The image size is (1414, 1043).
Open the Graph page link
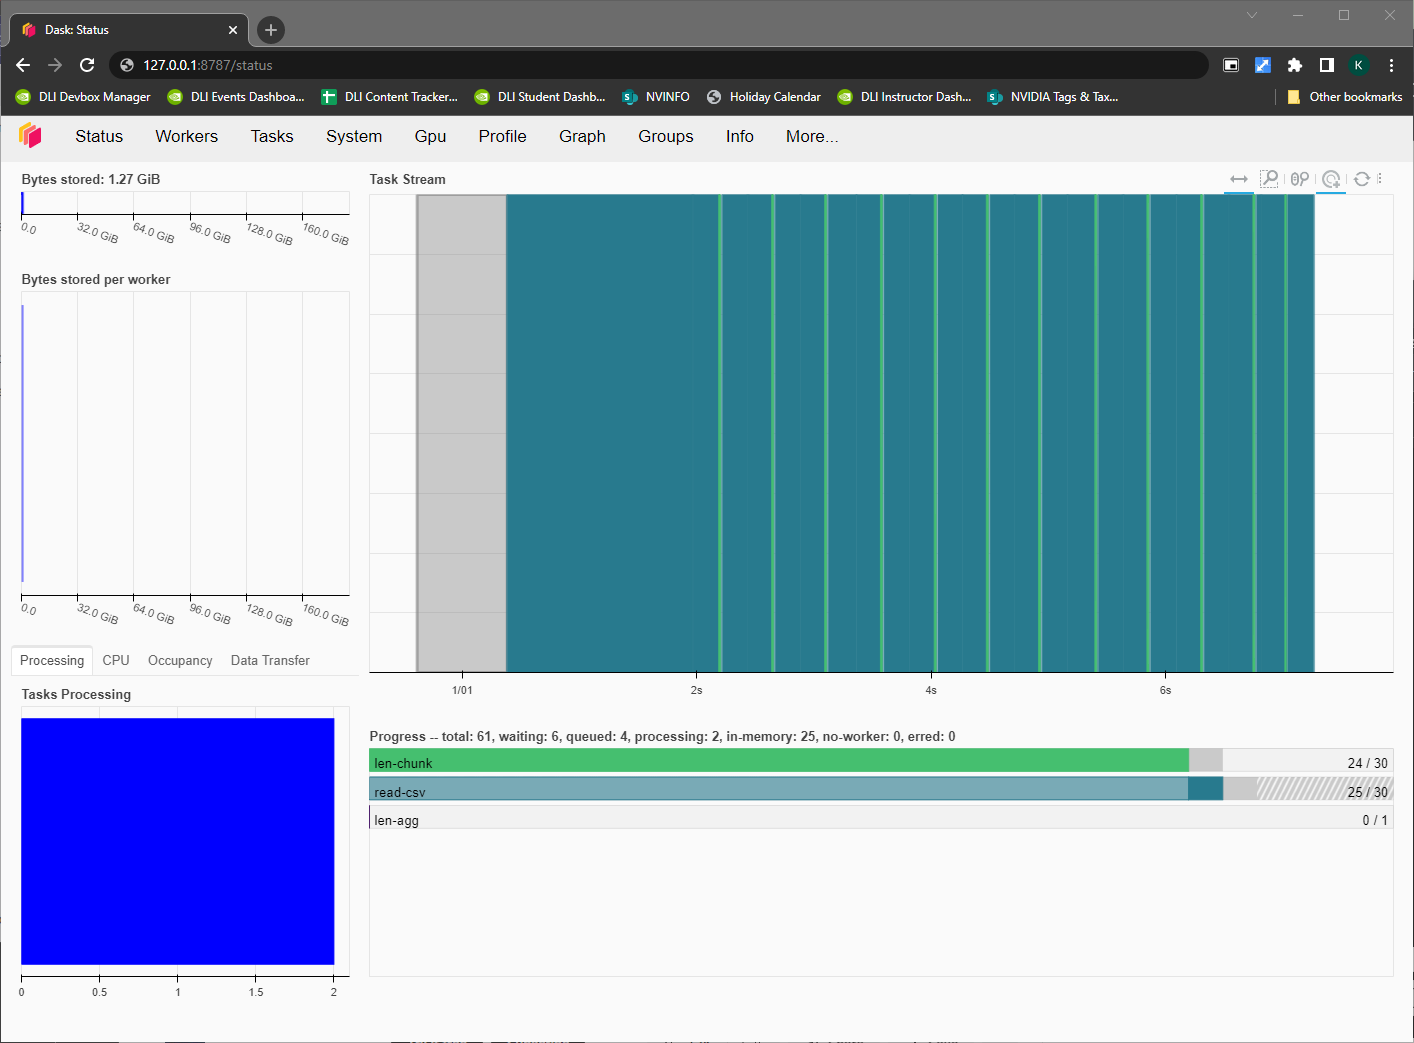[x=582, y=136]
